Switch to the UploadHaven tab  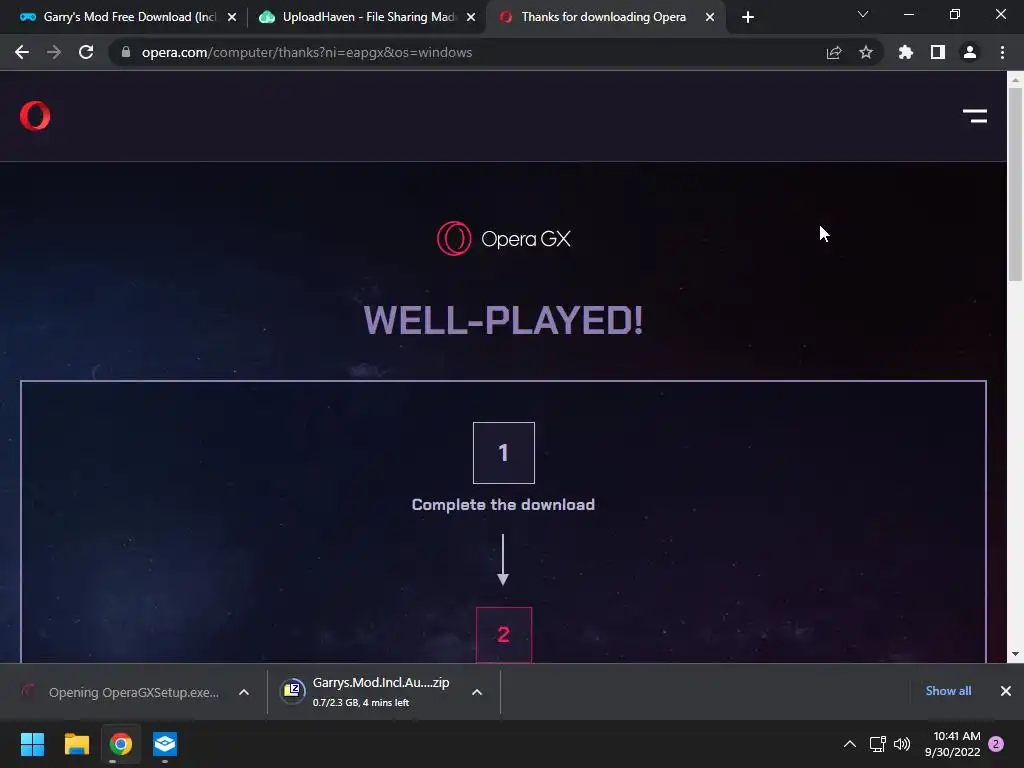point(368,17)
